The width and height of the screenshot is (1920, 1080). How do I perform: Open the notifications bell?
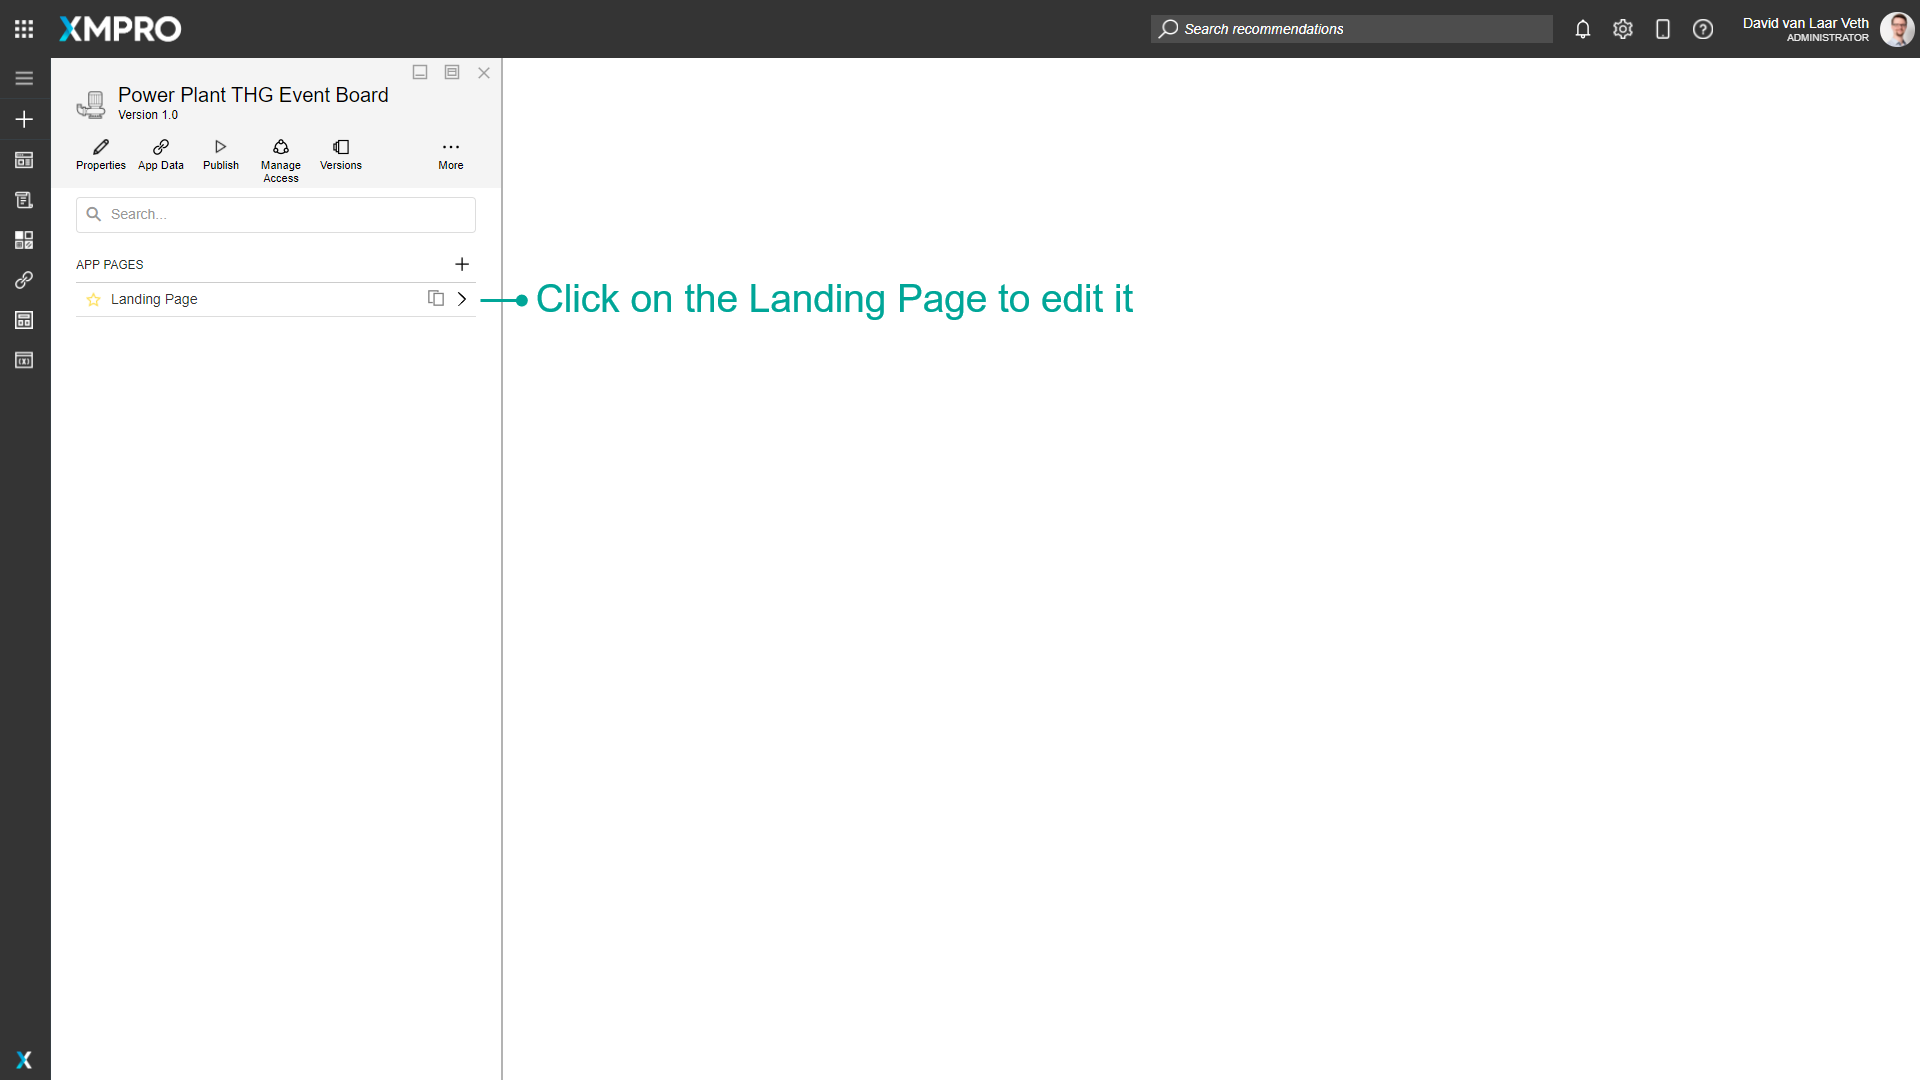click(x=1583, y=29)
